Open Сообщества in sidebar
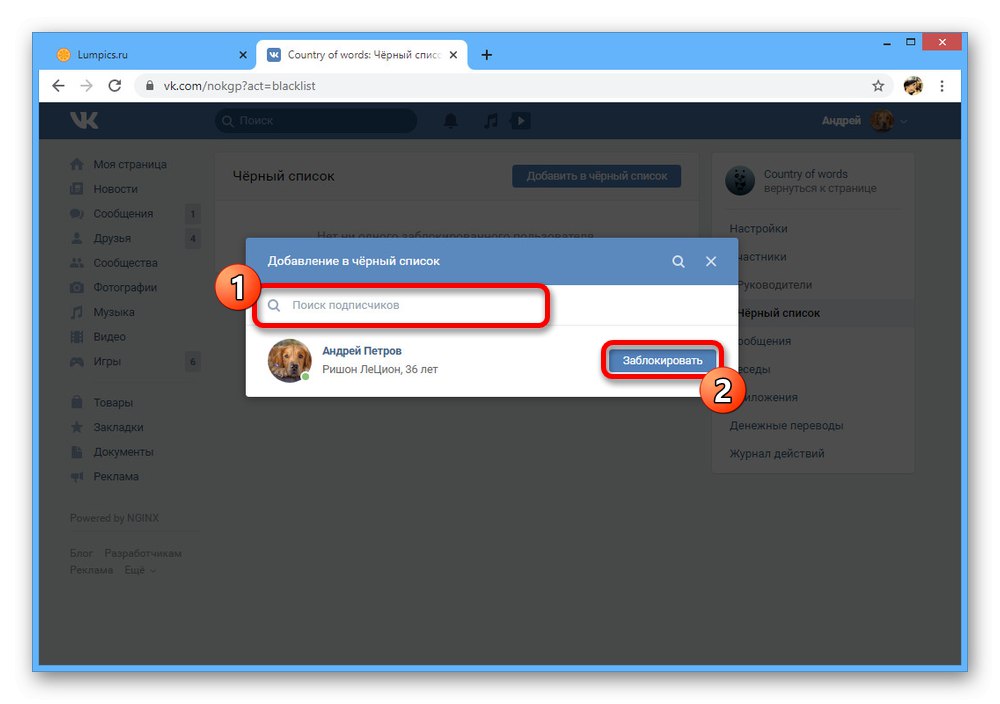This screenshot has height=704, width=1000. pyautogui.click(x=126, y=263)
